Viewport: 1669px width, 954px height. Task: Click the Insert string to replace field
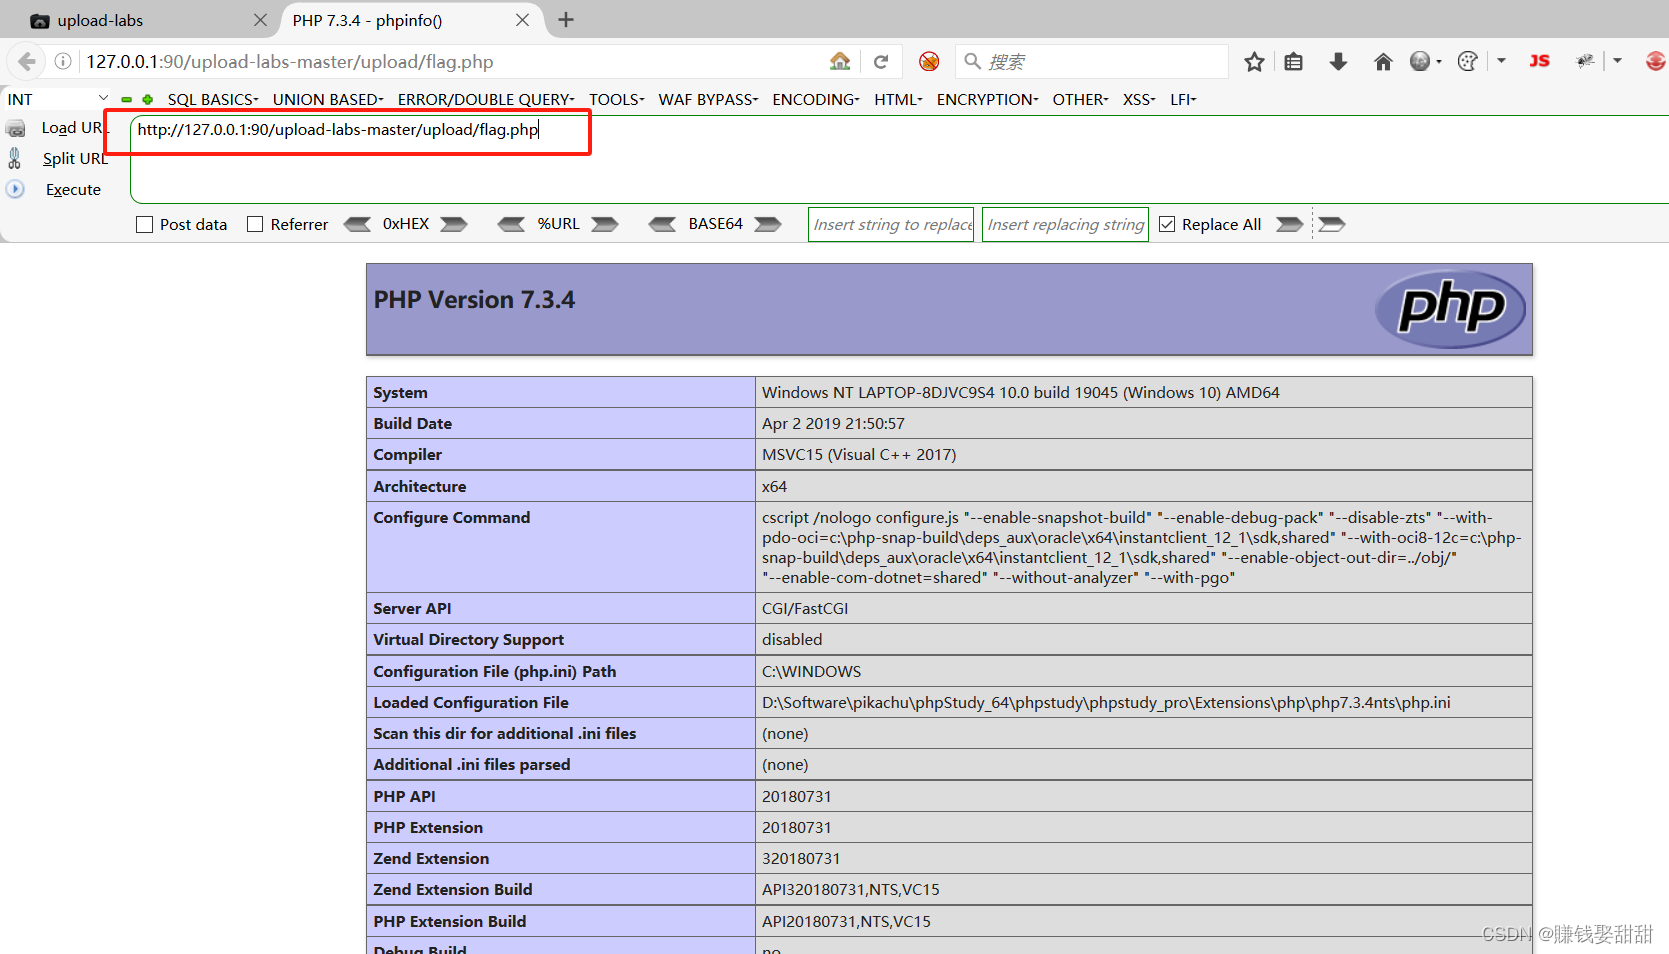tap(891, 224)
